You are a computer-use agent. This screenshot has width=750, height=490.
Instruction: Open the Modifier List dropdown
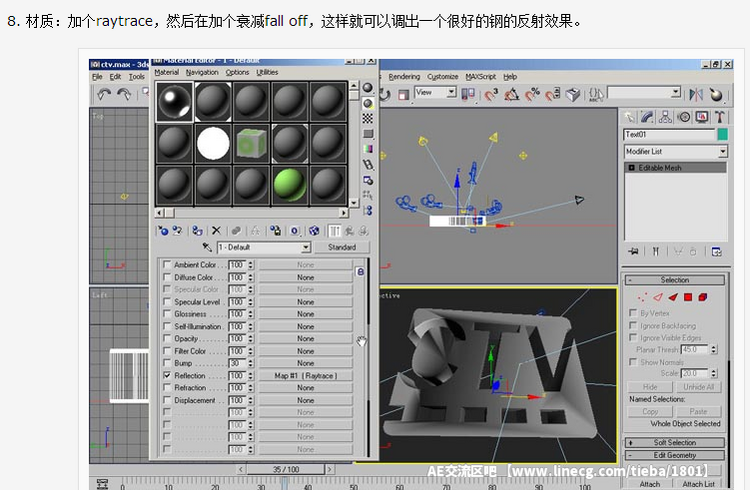(x=676, y=152)
